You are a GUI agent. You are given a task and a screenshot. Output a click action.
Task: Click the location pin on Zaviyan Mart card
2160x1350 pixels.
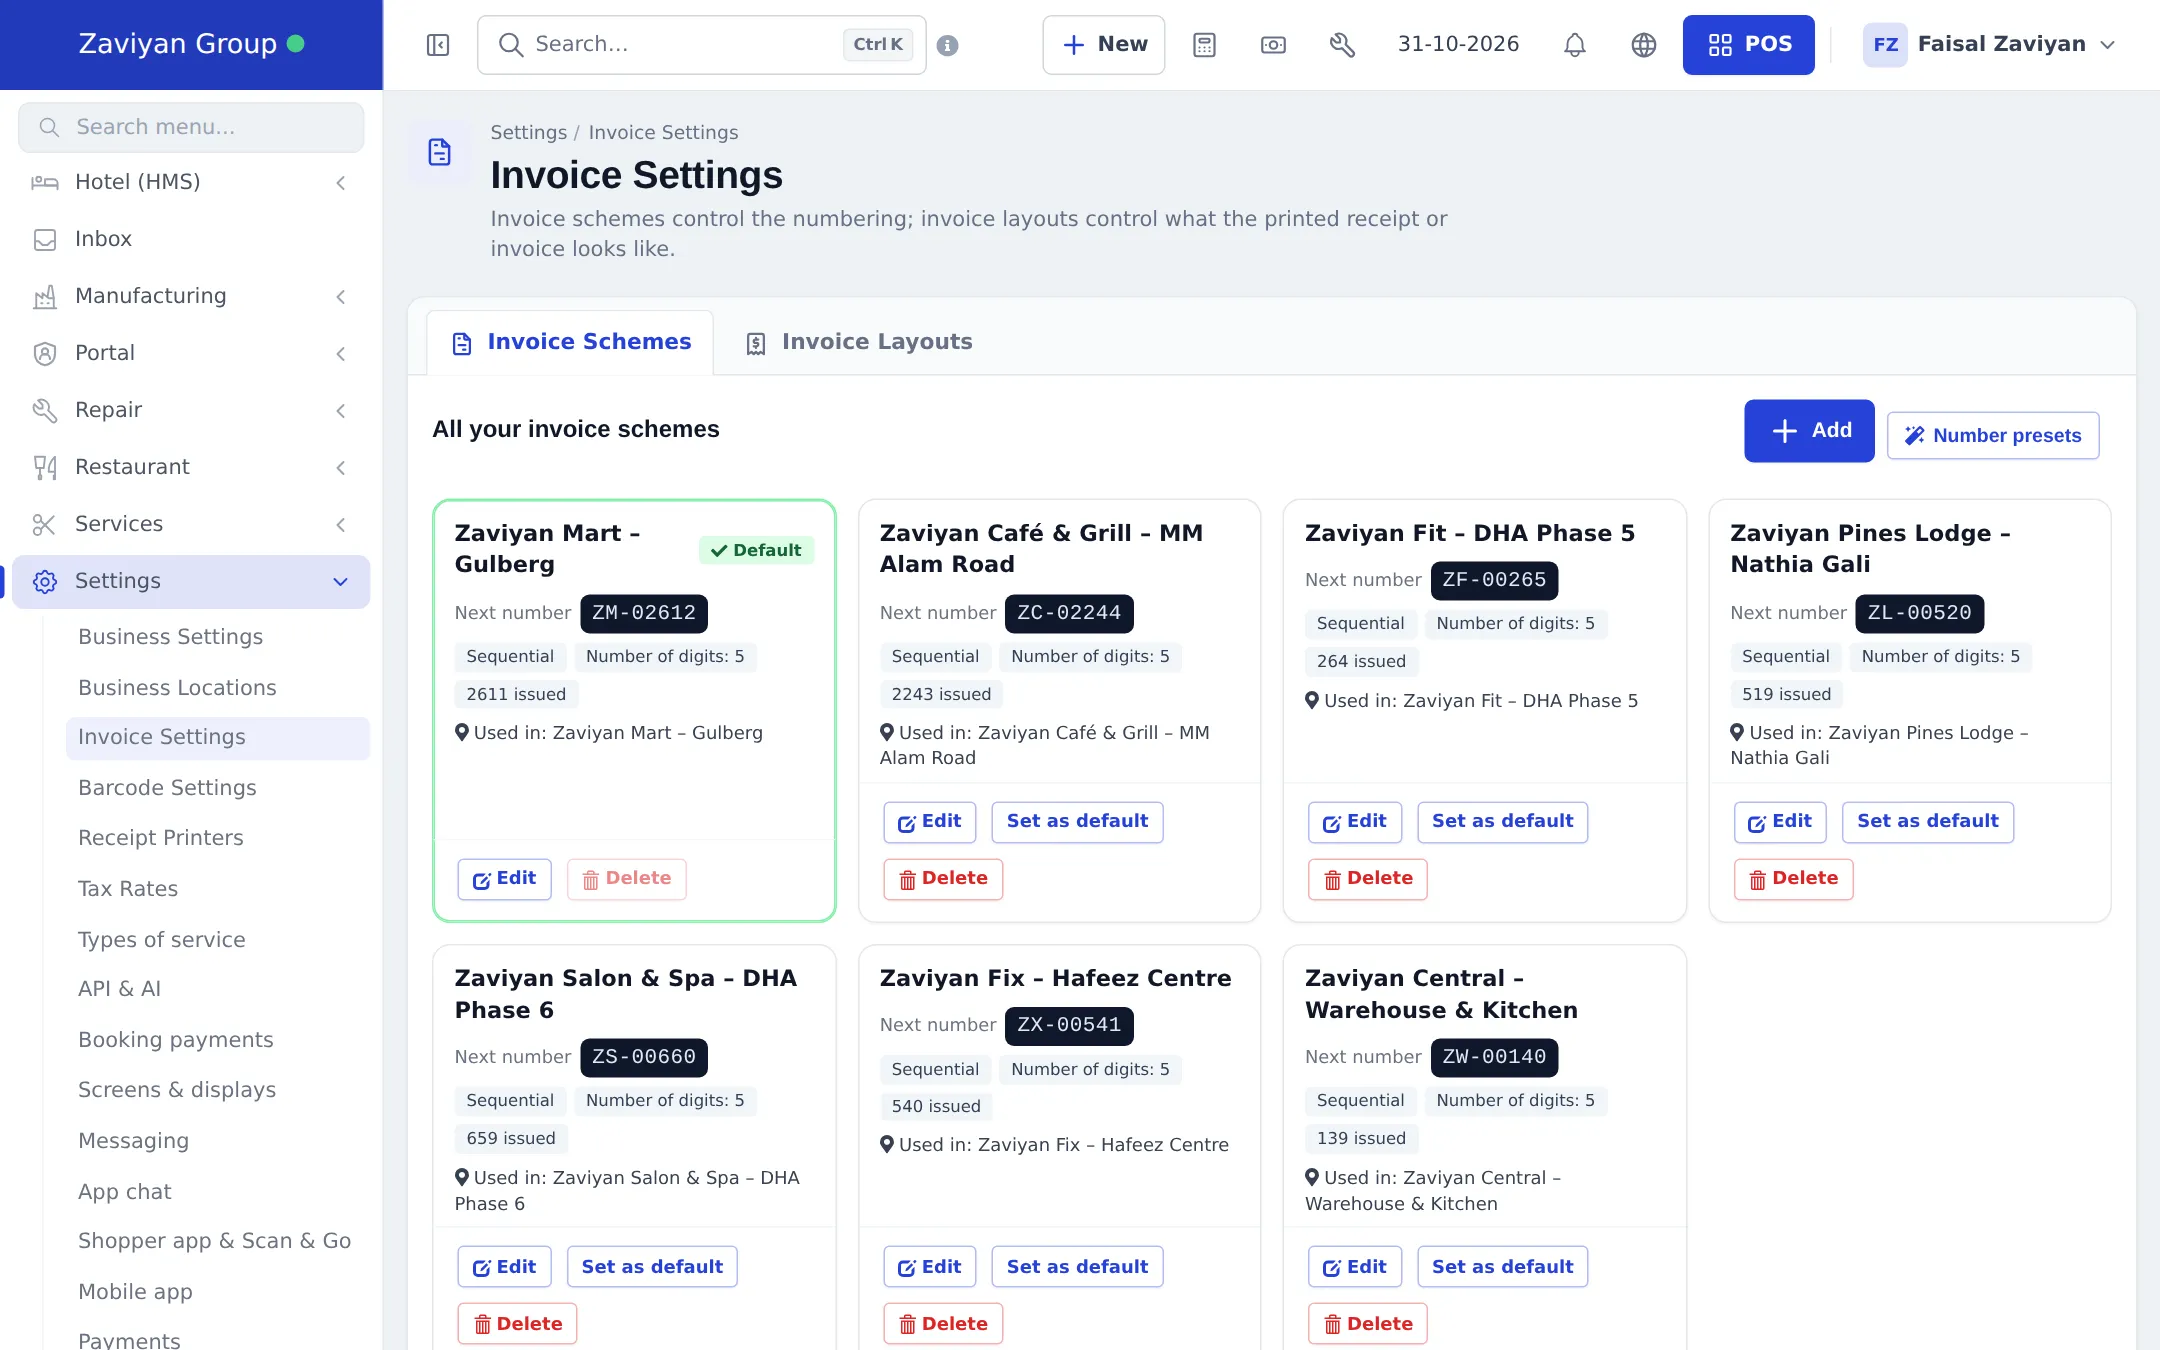[462, 733]
